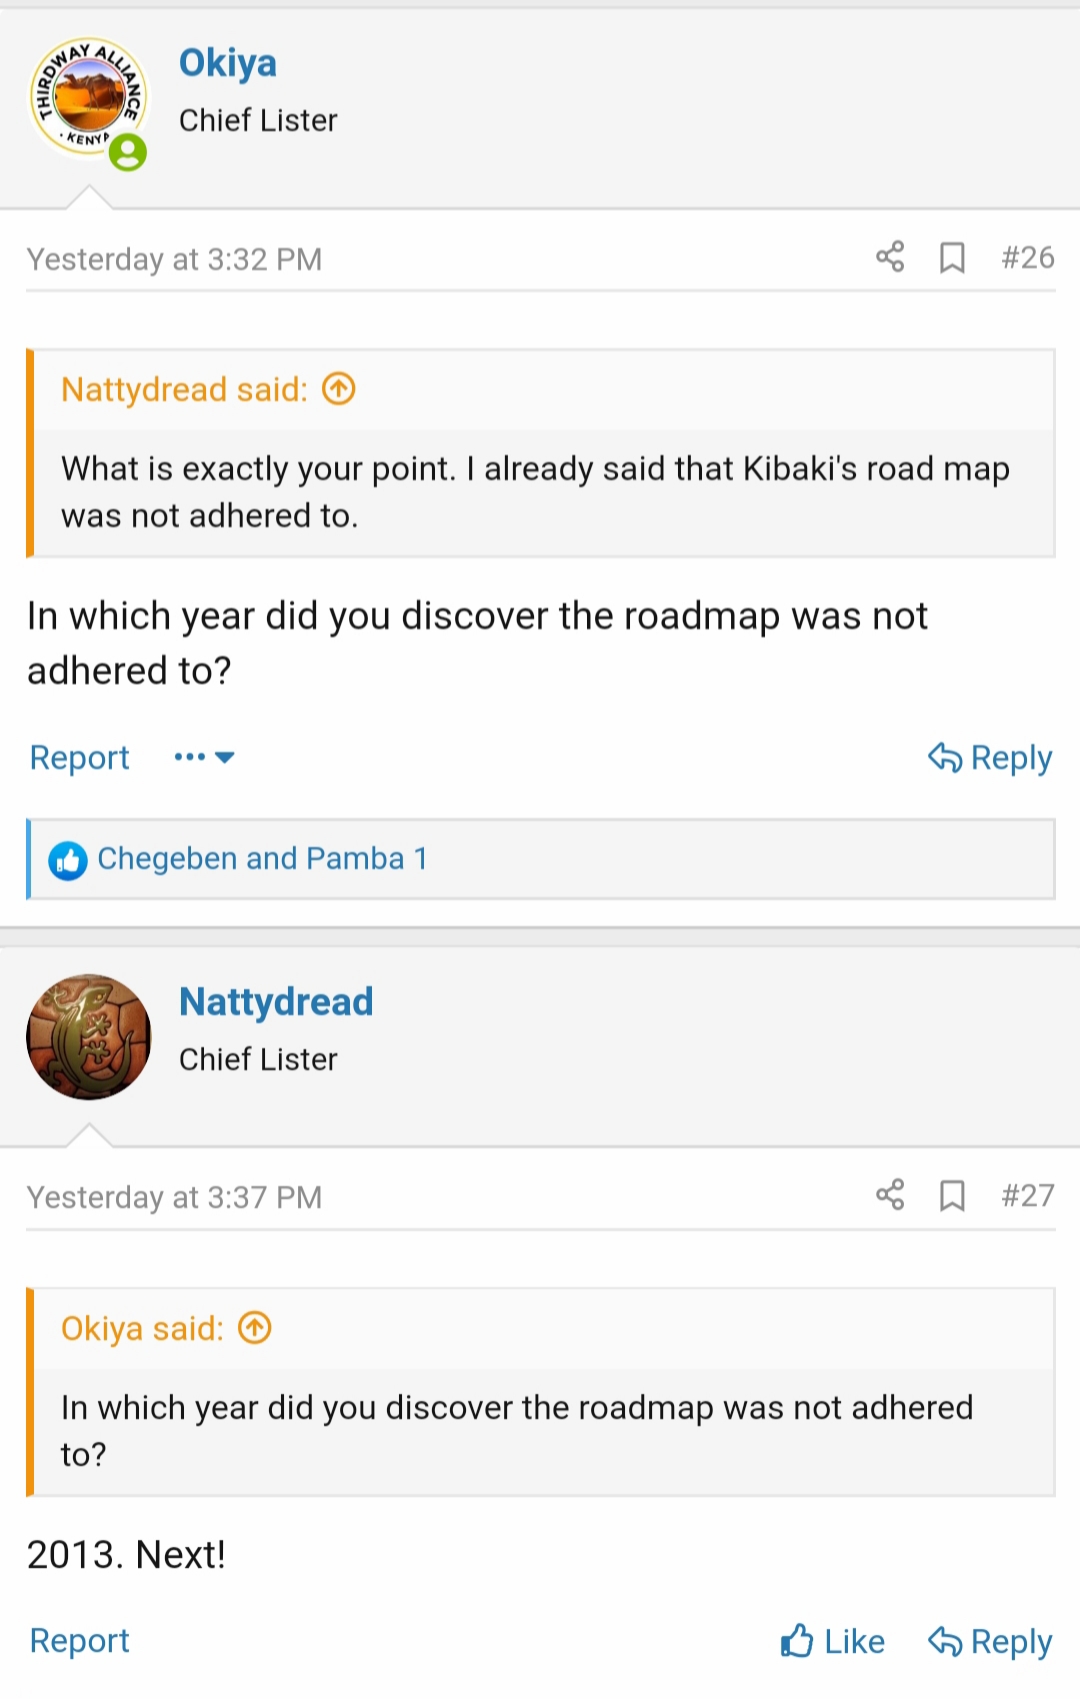View Nattydread's lizard avatar
Image resolution: width=1080 pixels, height=1699 pixels.
point(89,1037)
